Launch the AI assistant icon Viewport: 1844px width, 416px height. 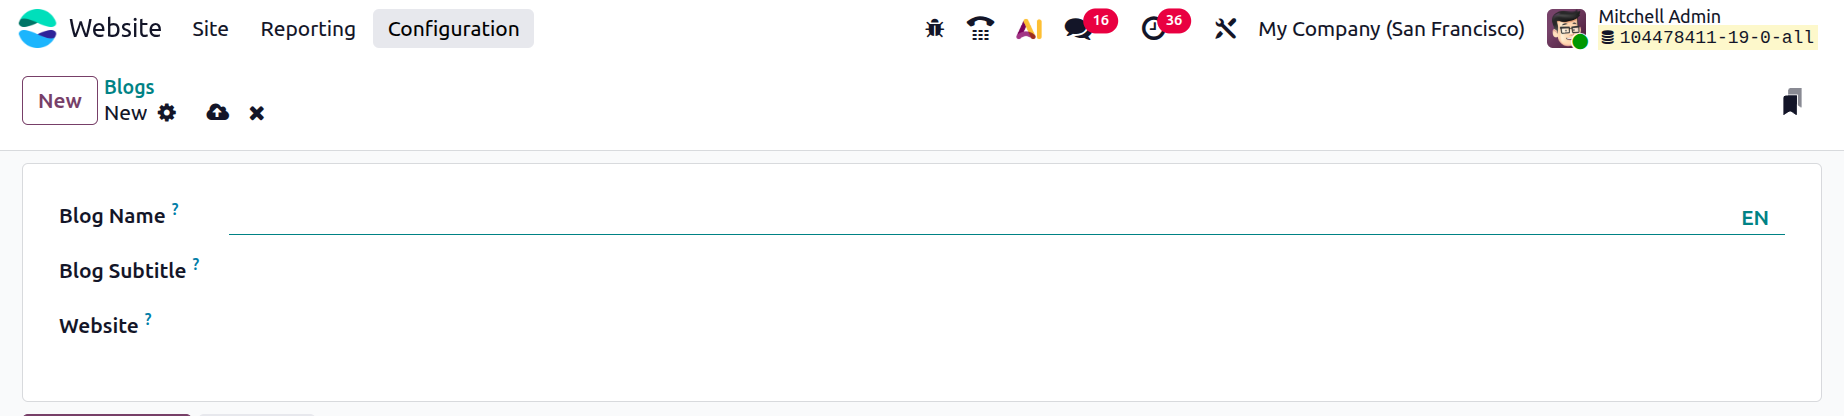[x=1029, y=29]
